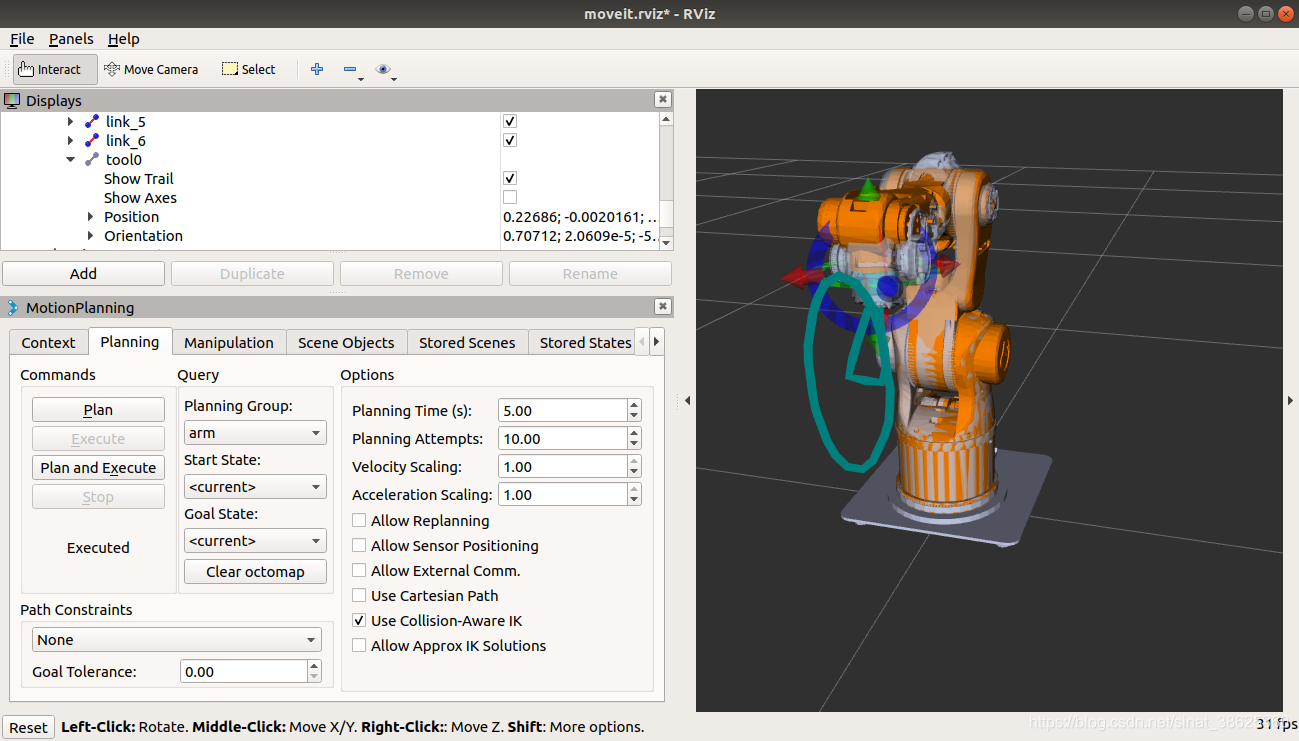Viewport: 1299px width, 741px height.
Task: Open the eye views dropdown icon
Action: (383, 69)
